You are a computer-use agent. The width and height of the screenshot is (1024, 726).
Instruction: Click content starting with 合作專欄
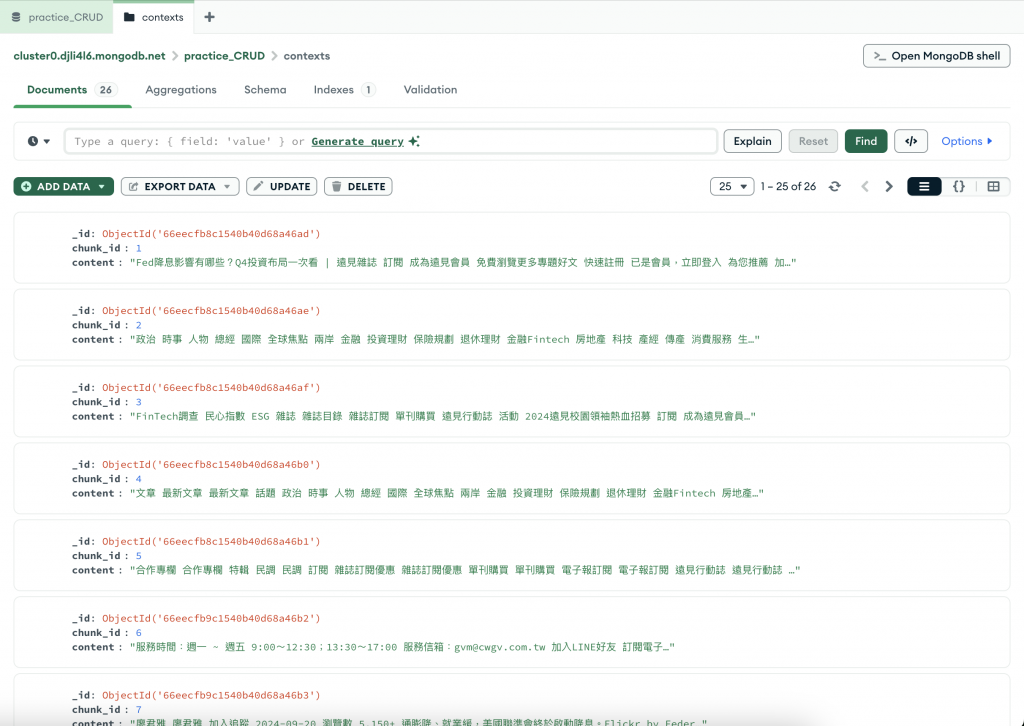(x=464, y=571)
